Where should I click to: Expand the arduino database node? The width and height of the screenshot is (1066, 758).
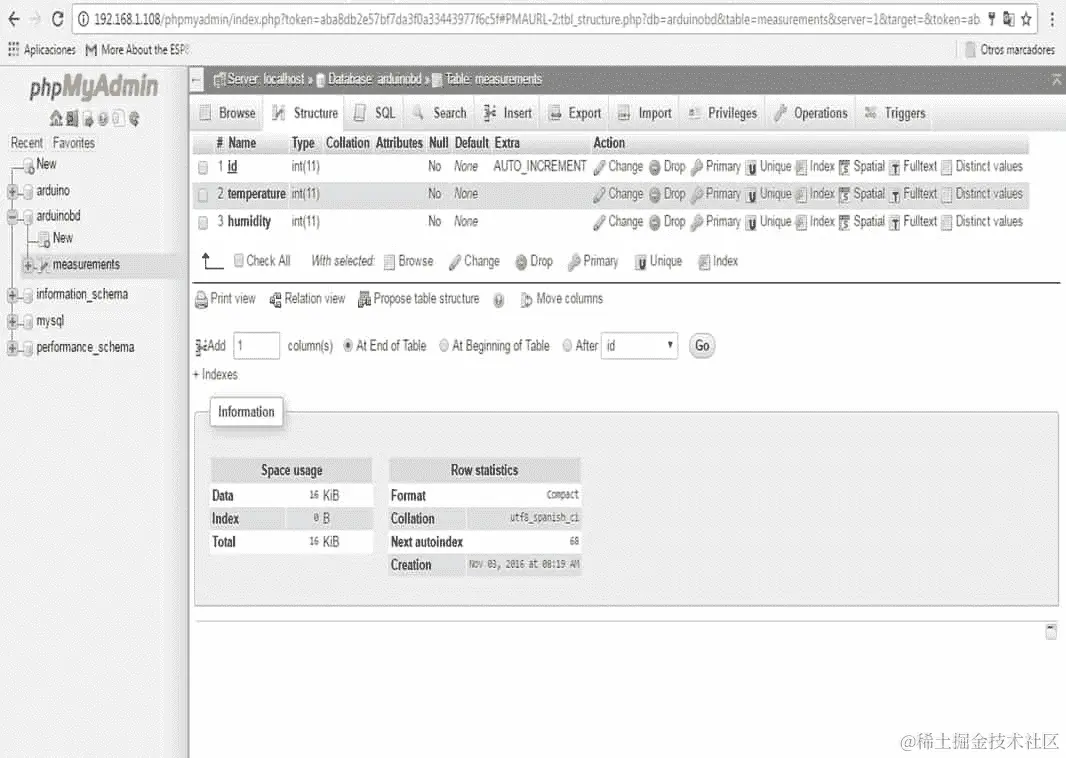12,192
